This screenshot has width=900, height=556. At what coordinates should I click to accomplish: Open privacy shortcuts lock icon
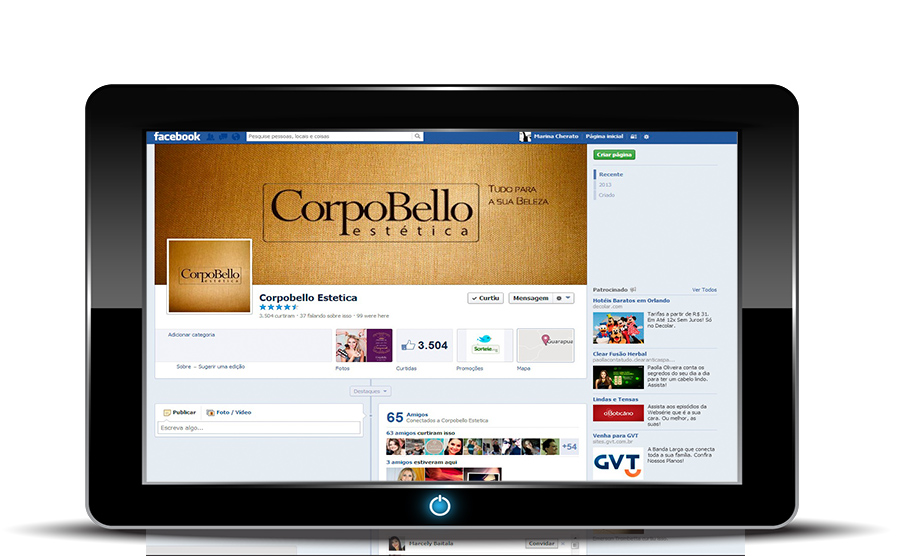tap(634, 137)
